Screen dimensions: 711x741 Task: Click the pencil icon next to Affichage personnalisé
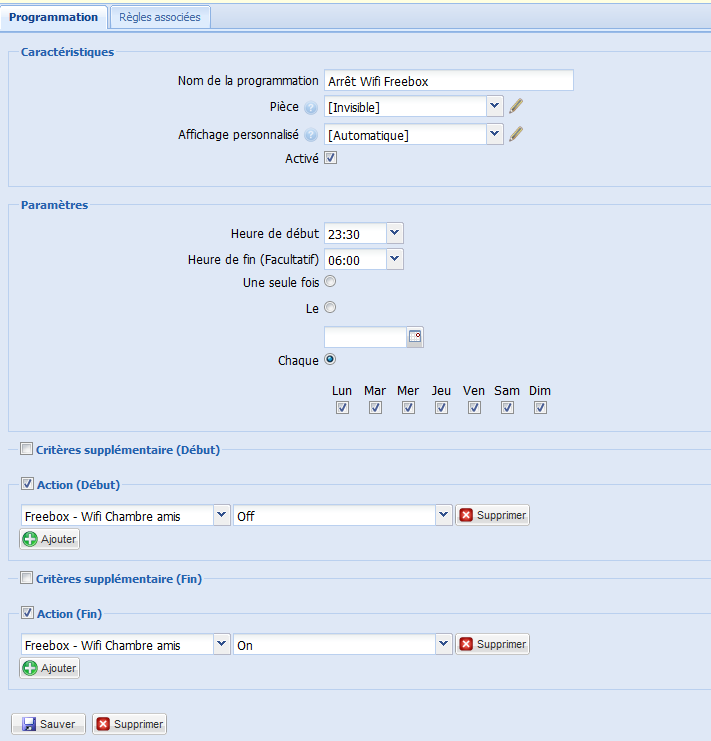pos(516,134)
